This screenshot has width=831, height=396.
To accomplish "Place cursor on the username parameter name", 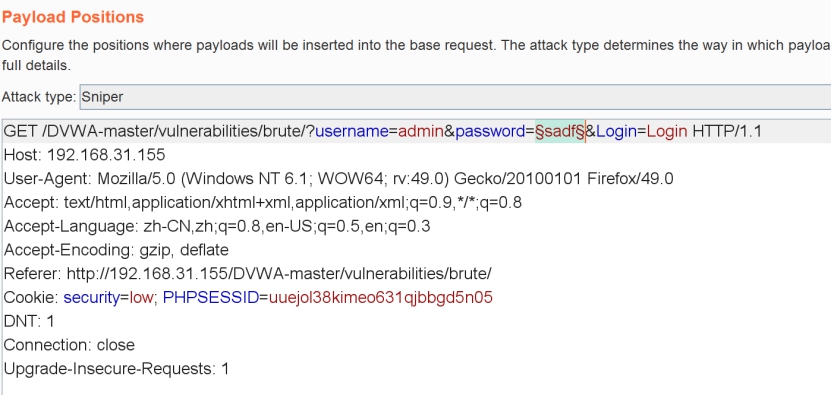I will tap(352, 131).
